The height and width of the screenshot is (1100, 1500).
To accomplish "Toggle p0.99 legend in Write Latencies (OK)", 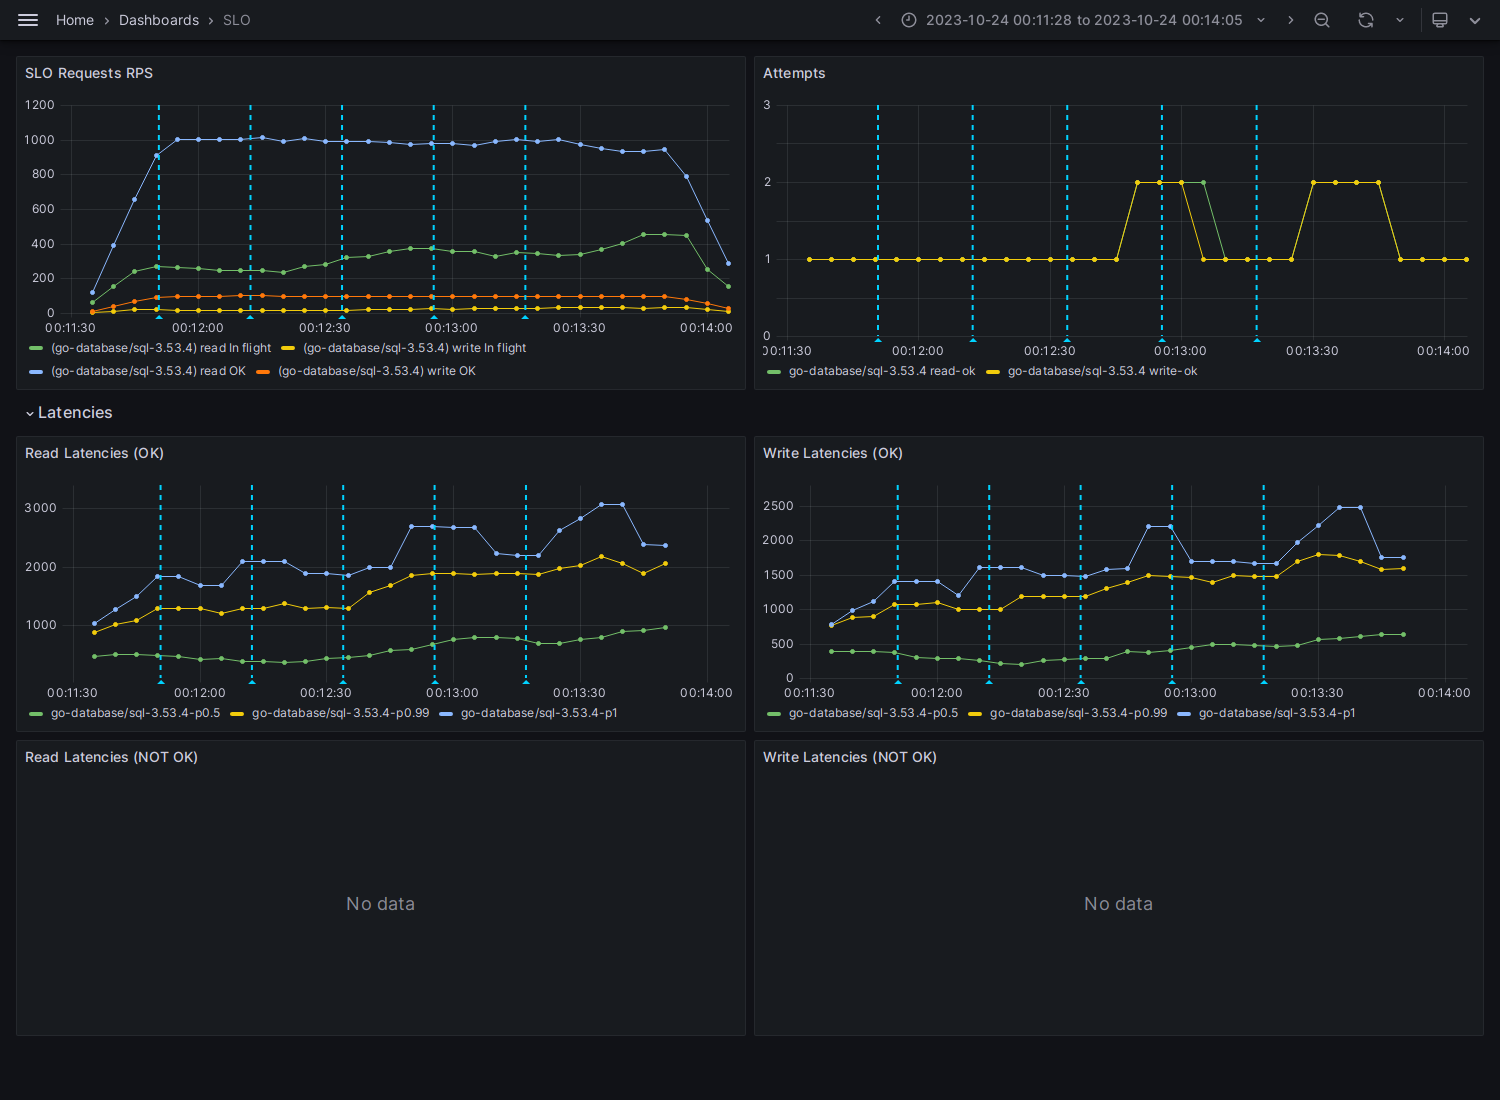I will coord(1078,713).
